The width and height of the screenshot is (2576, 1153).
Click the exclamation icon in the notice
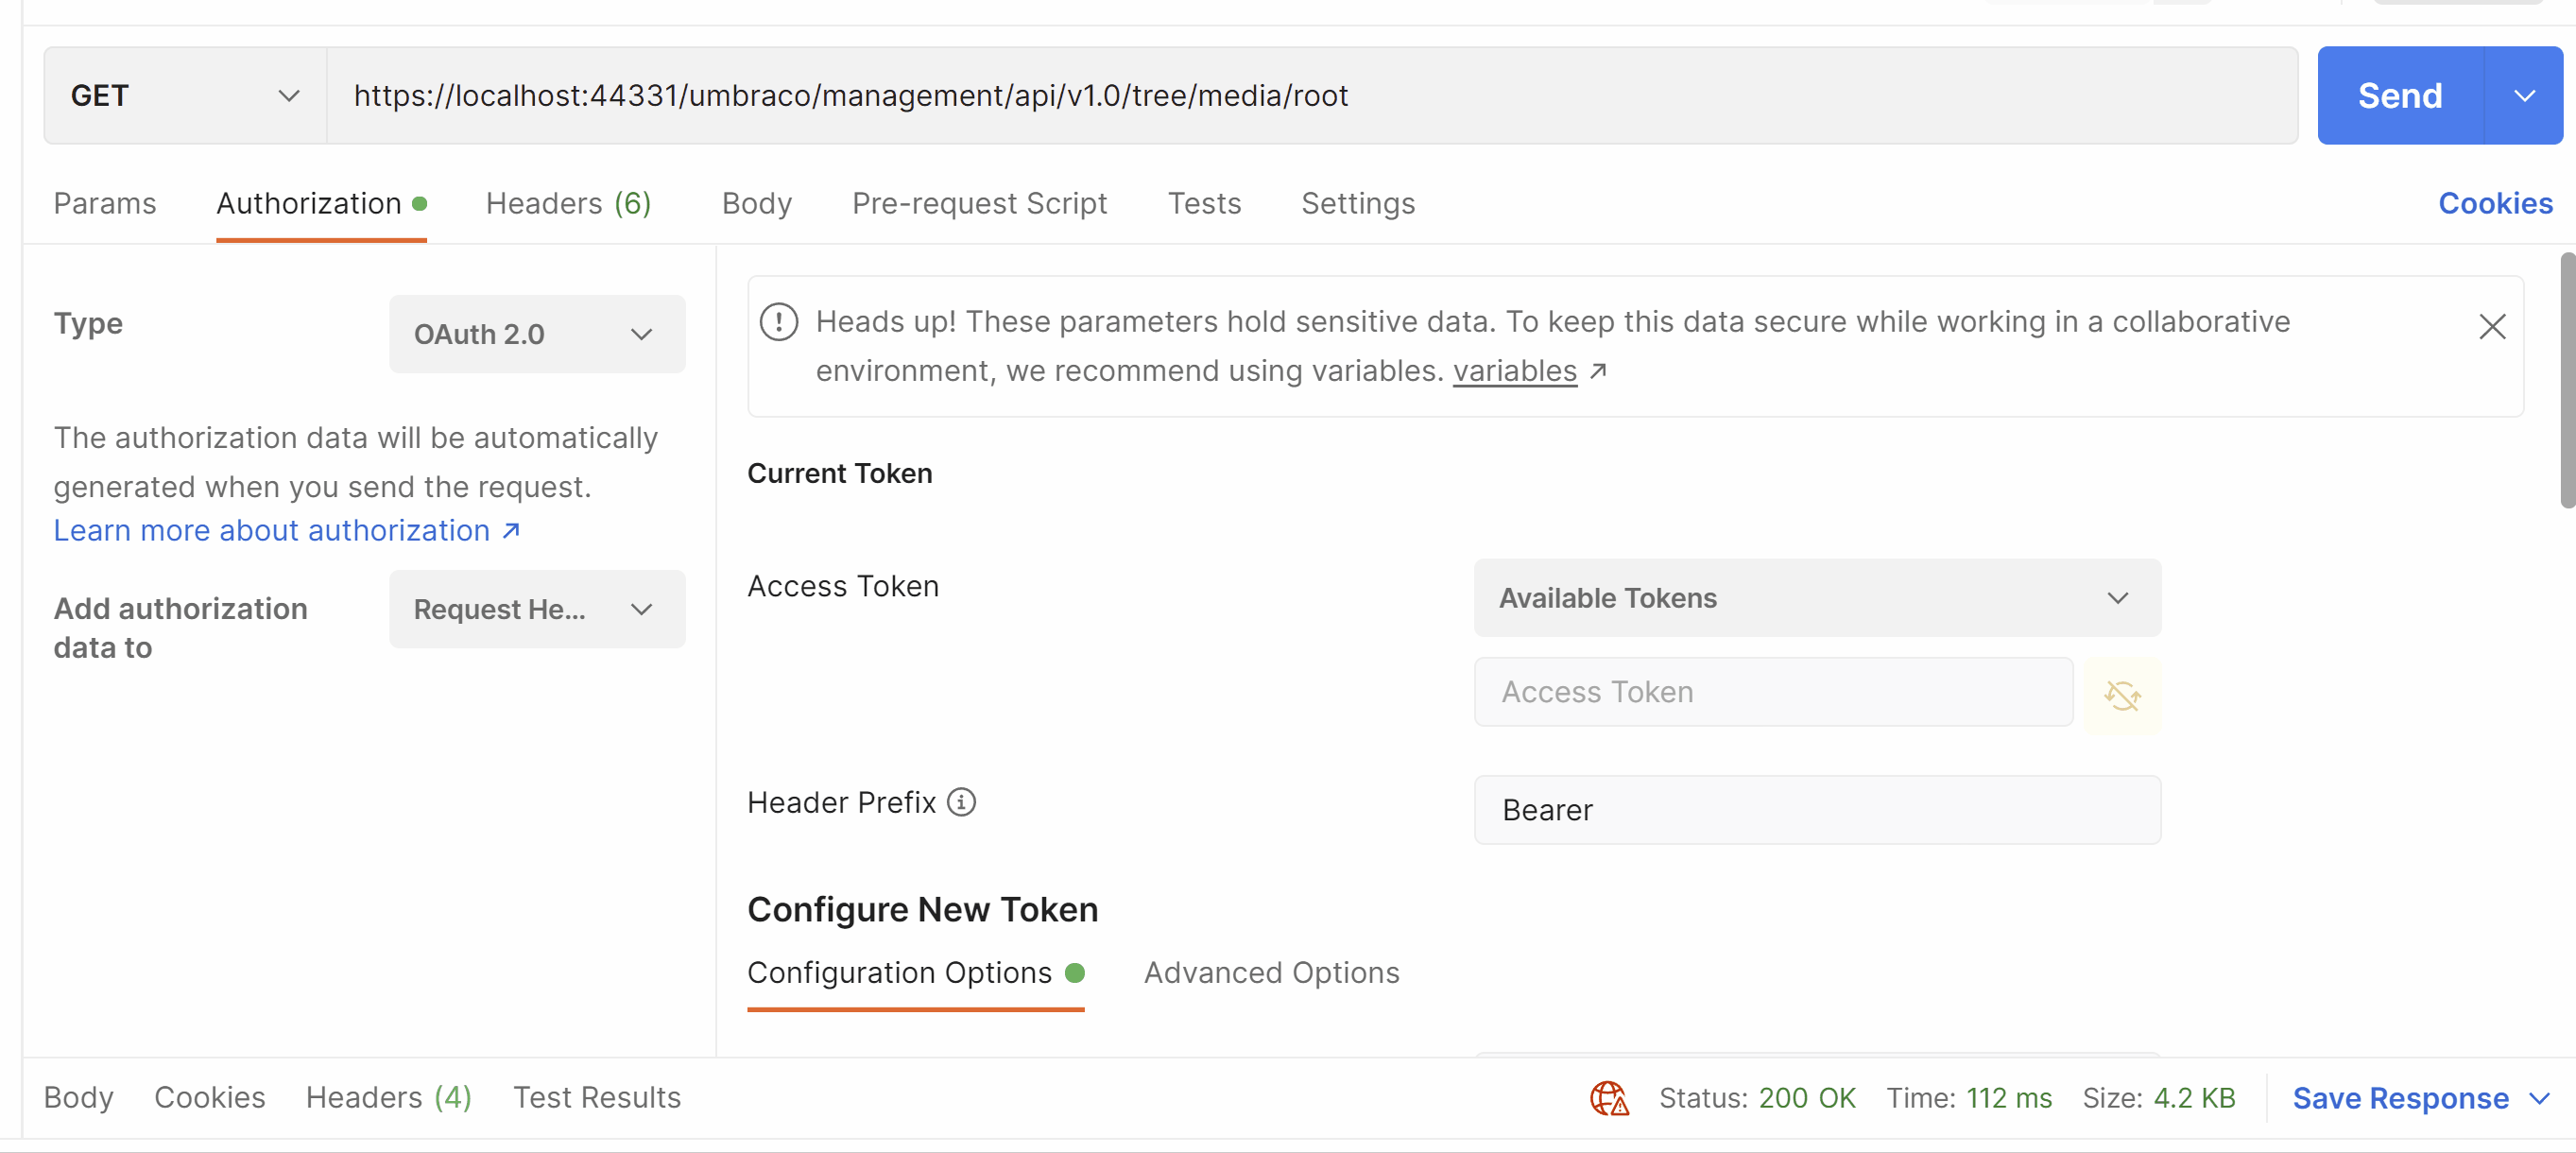pyautogui.click(x=779, y=322)
